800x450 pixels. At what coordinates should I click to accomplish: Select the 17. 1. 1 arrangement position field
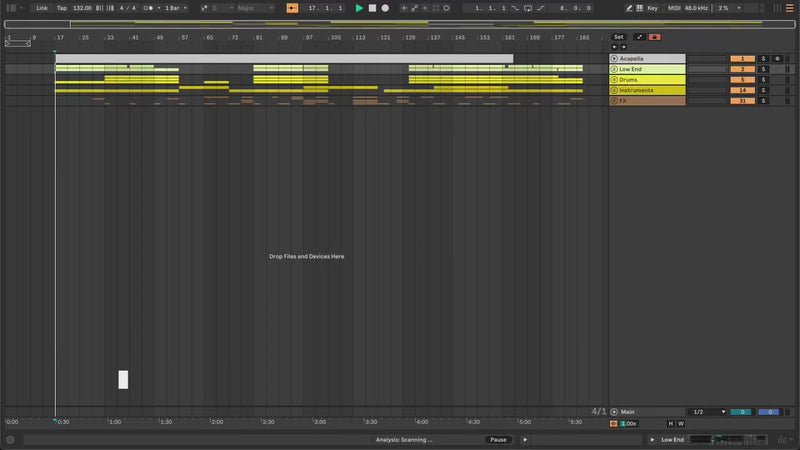point(325,8)
